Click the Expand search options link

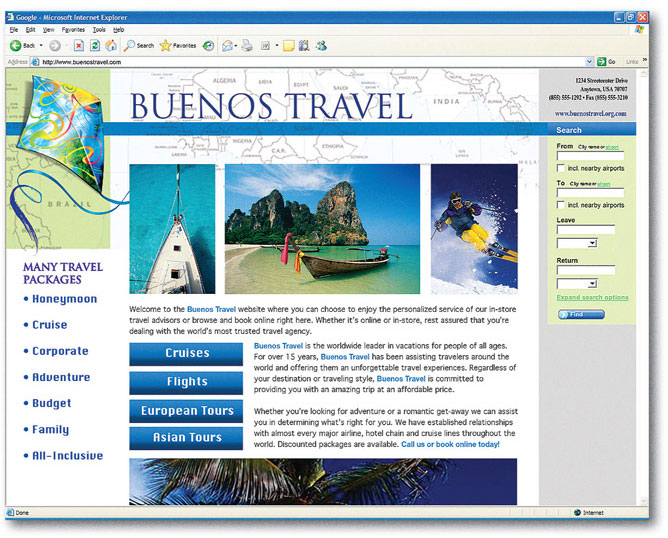tap(592, 298)
